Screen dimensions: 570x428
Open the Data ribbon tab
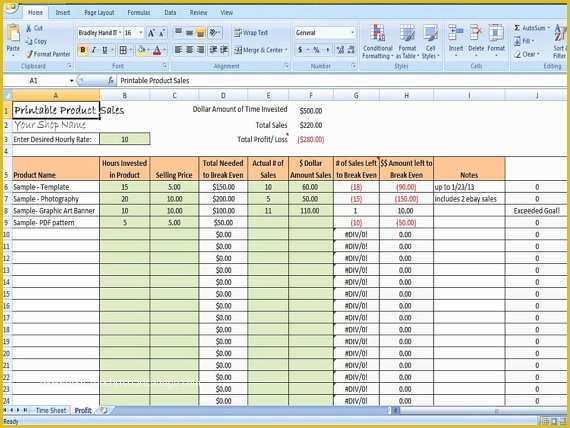[x=170, y=13]
